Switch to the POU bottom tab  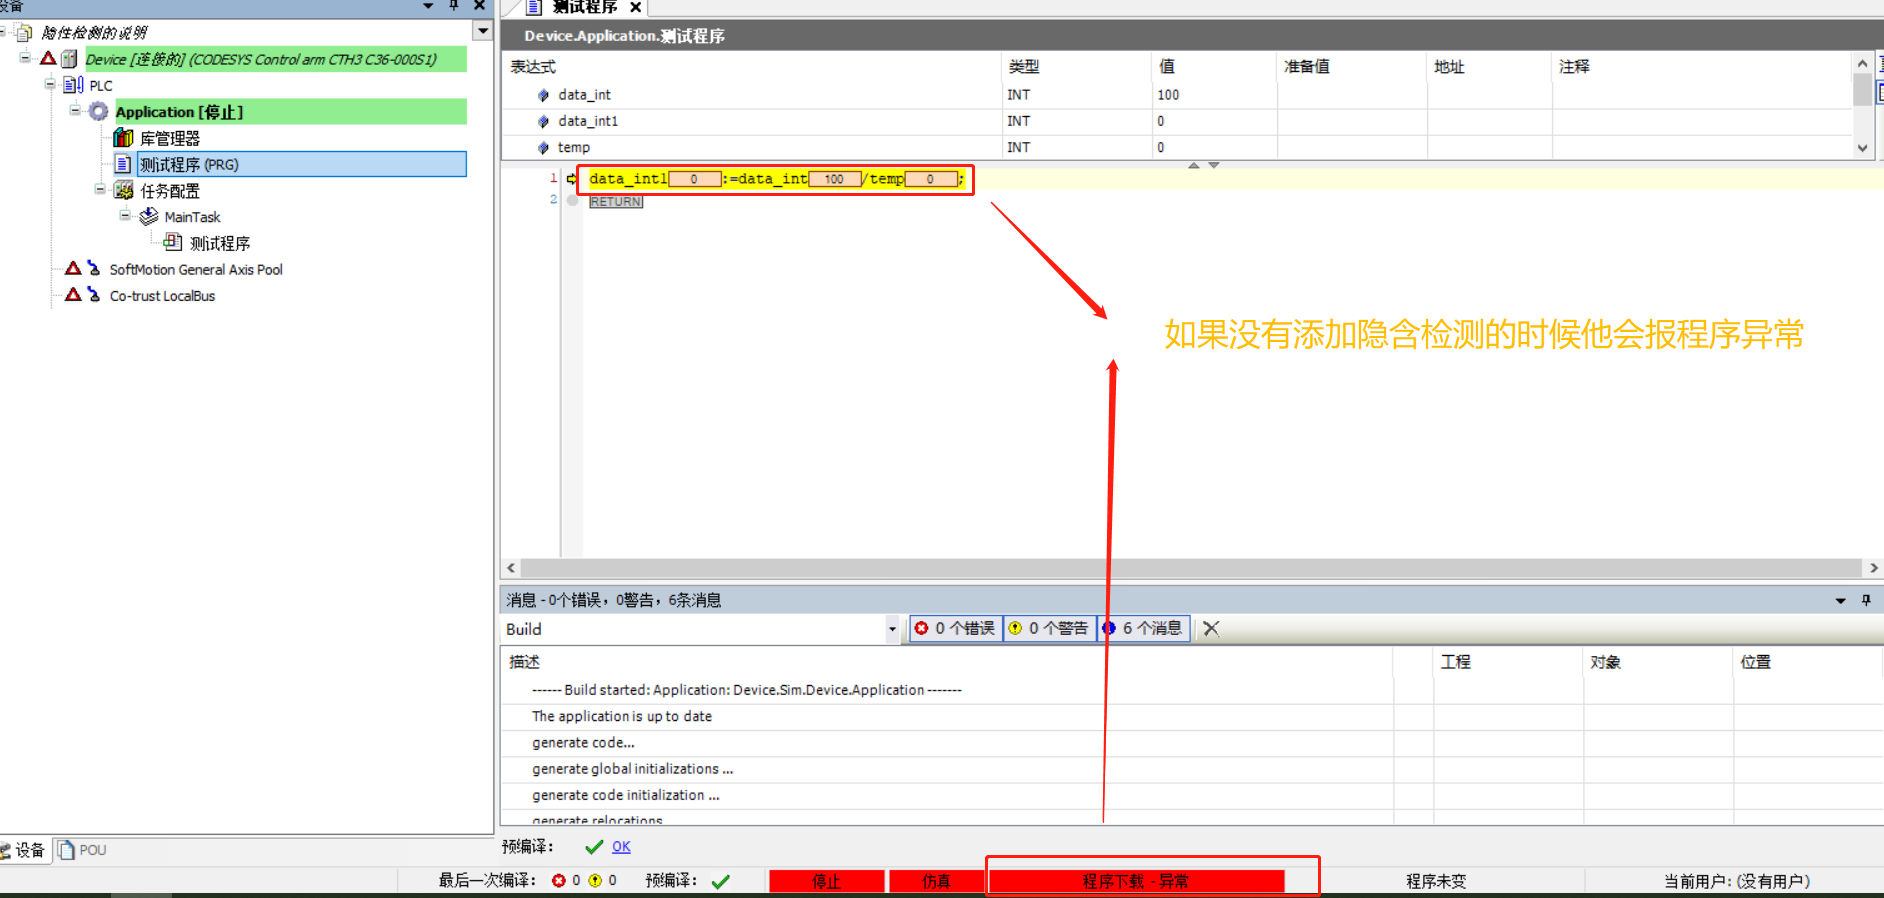(x=82, y=850)
